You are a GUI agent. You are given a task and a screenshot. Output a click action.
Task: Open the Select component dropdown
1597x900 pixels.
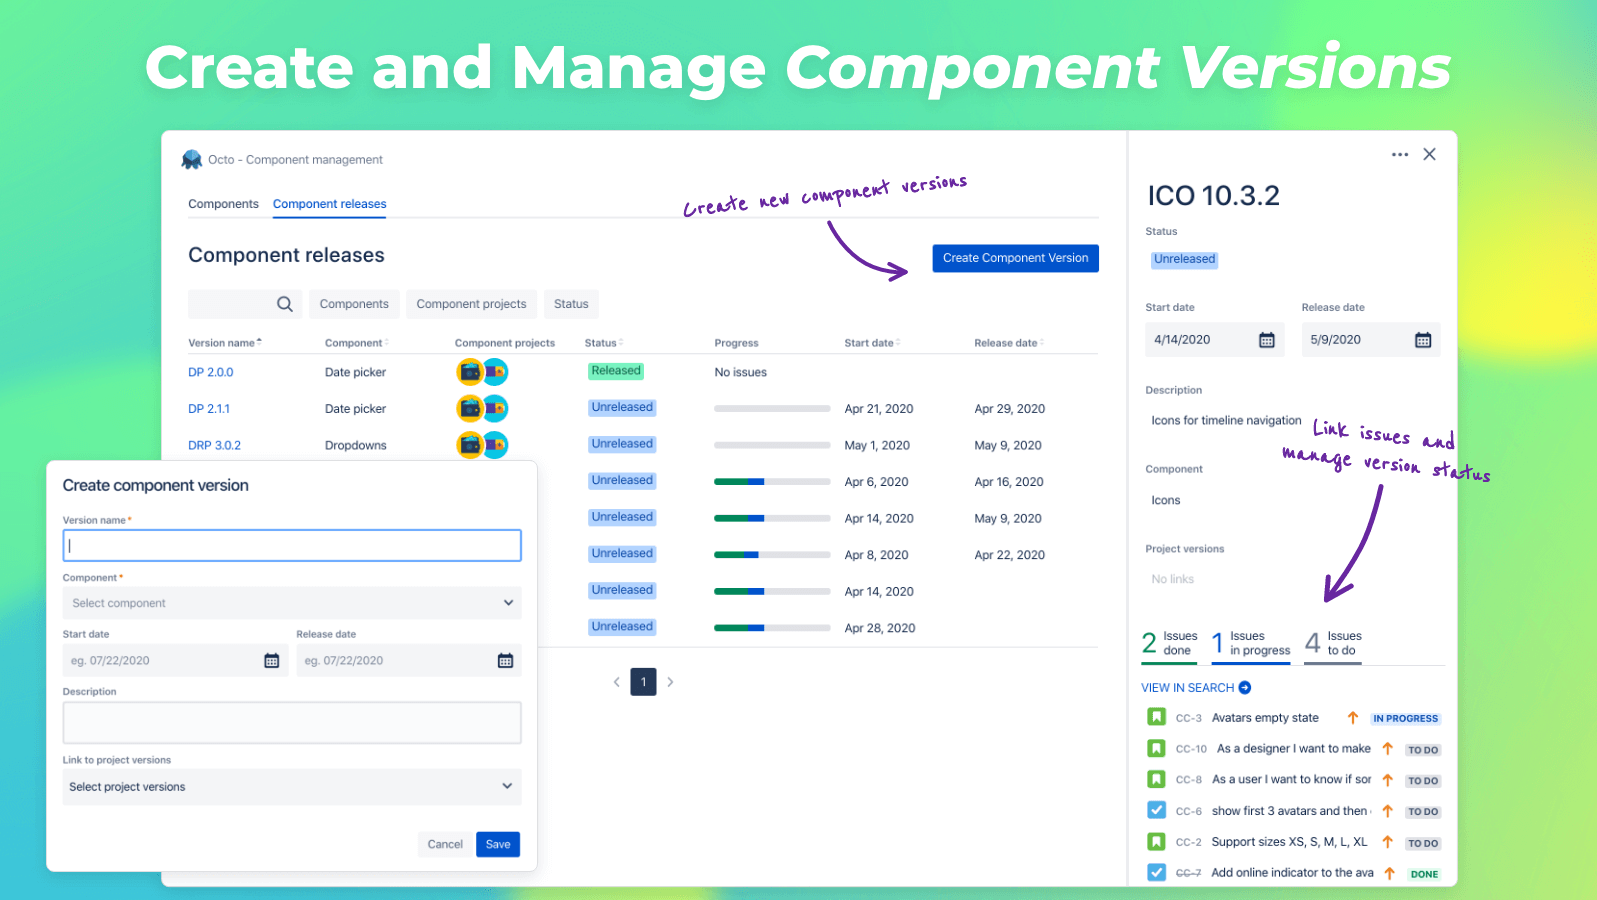(292, 603)
